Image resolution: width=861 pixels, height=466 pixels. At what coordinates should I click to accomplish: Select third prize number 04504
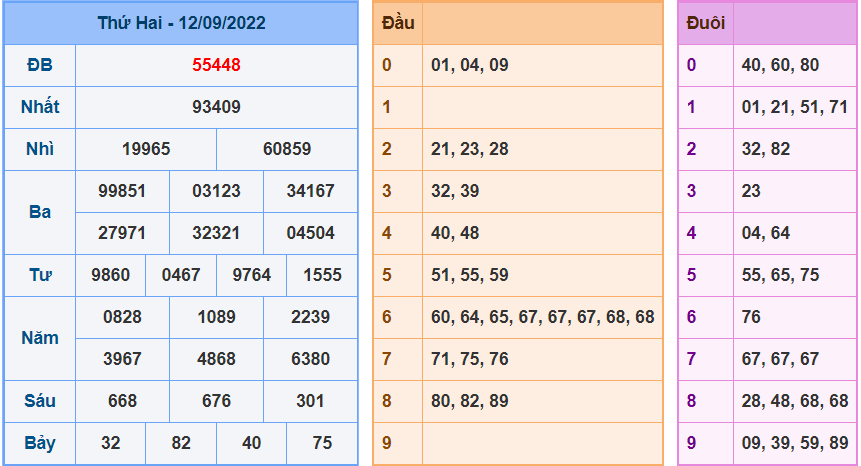310,233
